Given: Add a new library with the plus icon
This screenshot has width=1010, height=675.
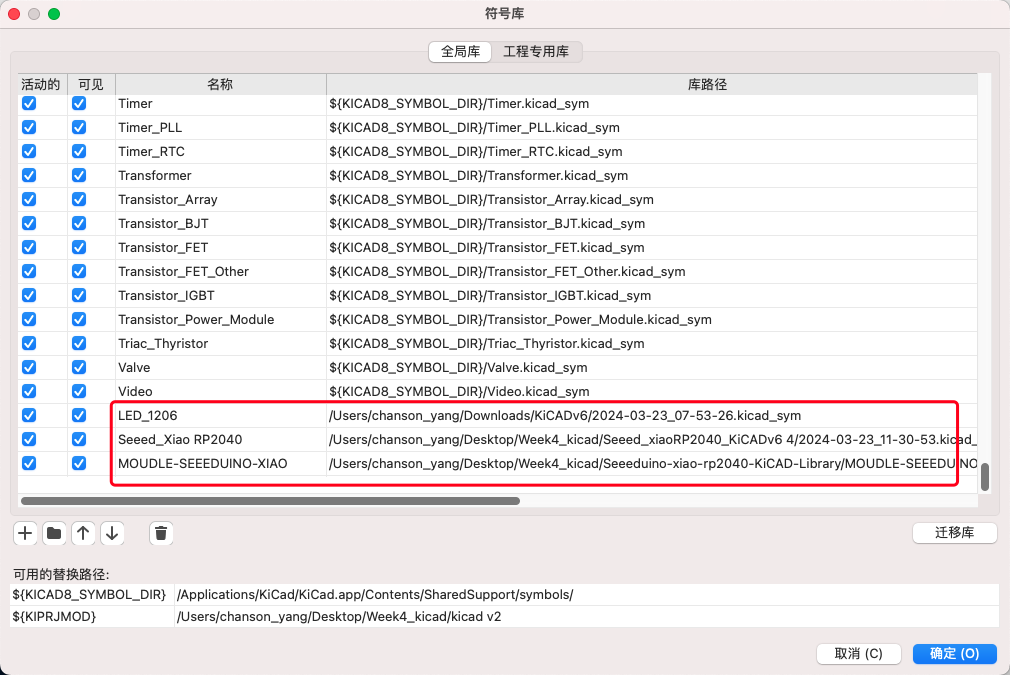Looking at the screenshot, I should coord(25,533).
